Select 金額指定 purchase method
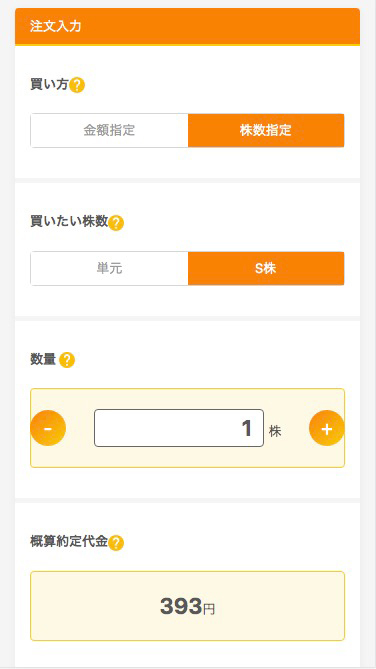This screenshot has height=669, width=376. click(109, 131)
